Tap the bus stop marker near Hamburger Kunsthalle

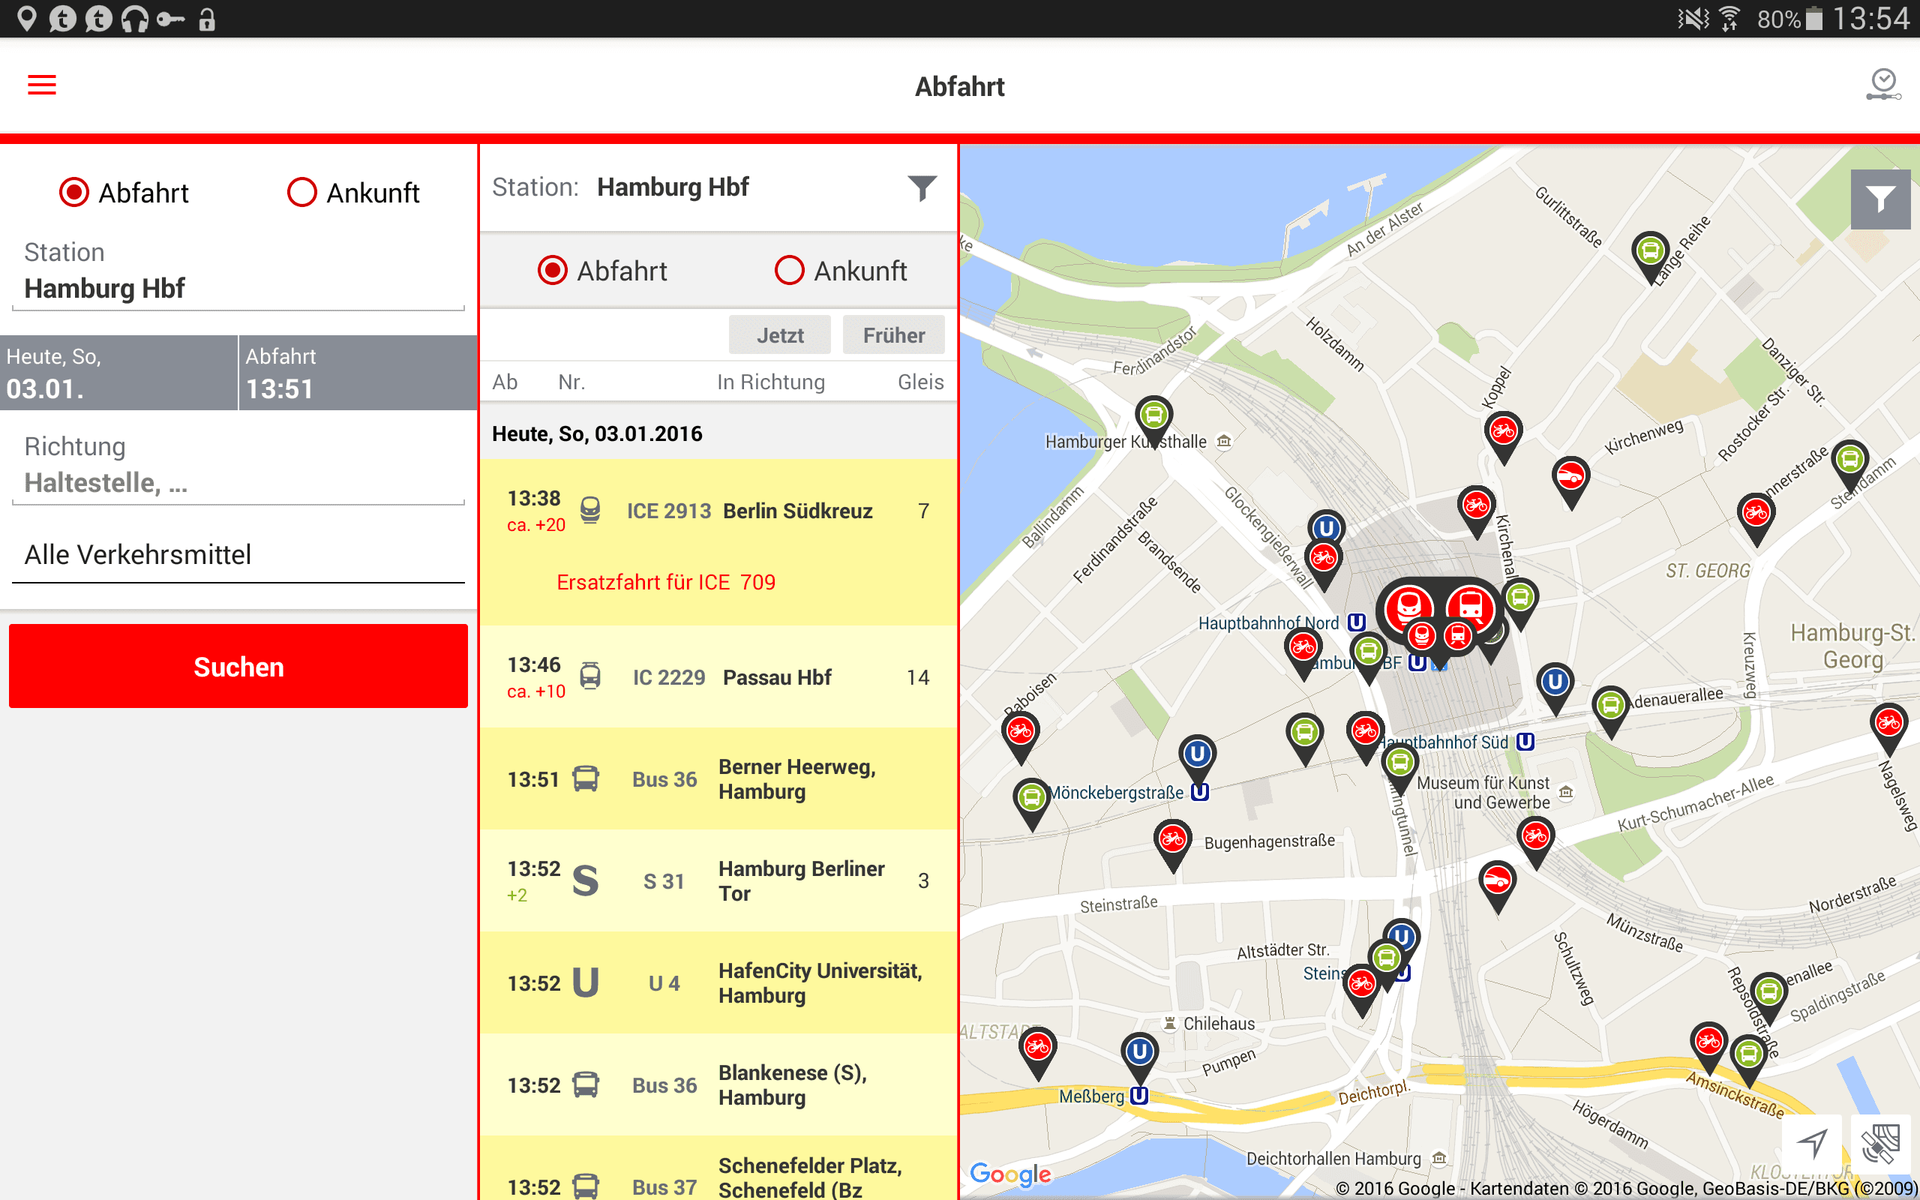pos(1154,418)
